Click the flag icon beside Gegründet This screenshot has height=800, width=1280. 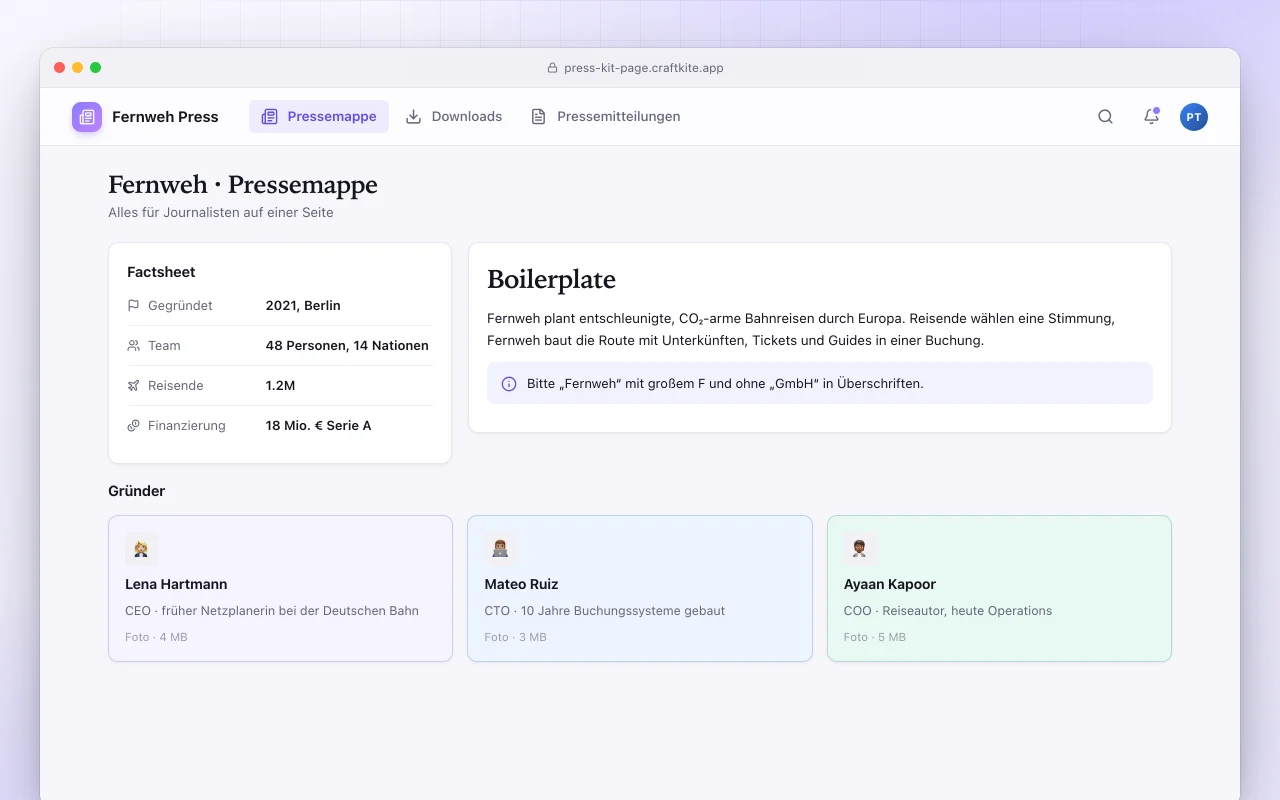coord(134,306)
